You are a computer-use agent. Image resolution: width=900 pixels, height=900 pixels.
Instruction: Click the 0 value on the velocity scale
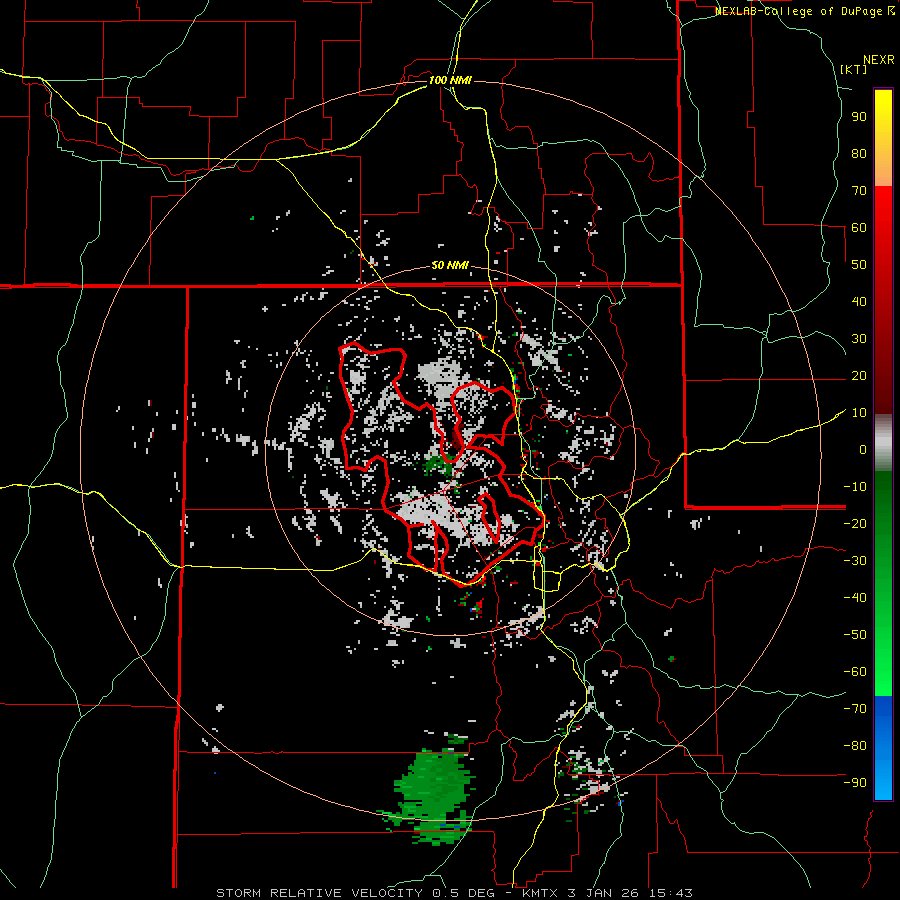(863, 449)
